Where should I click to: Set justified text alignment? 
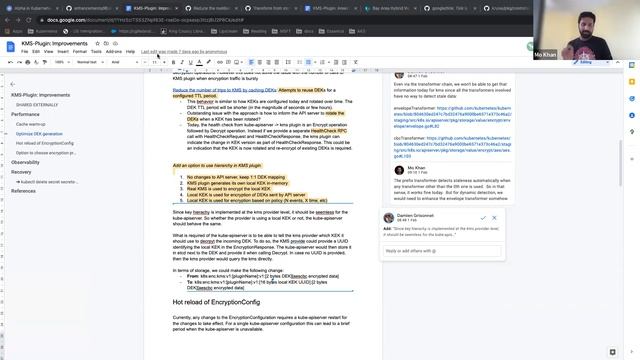(x=277, y=62)
